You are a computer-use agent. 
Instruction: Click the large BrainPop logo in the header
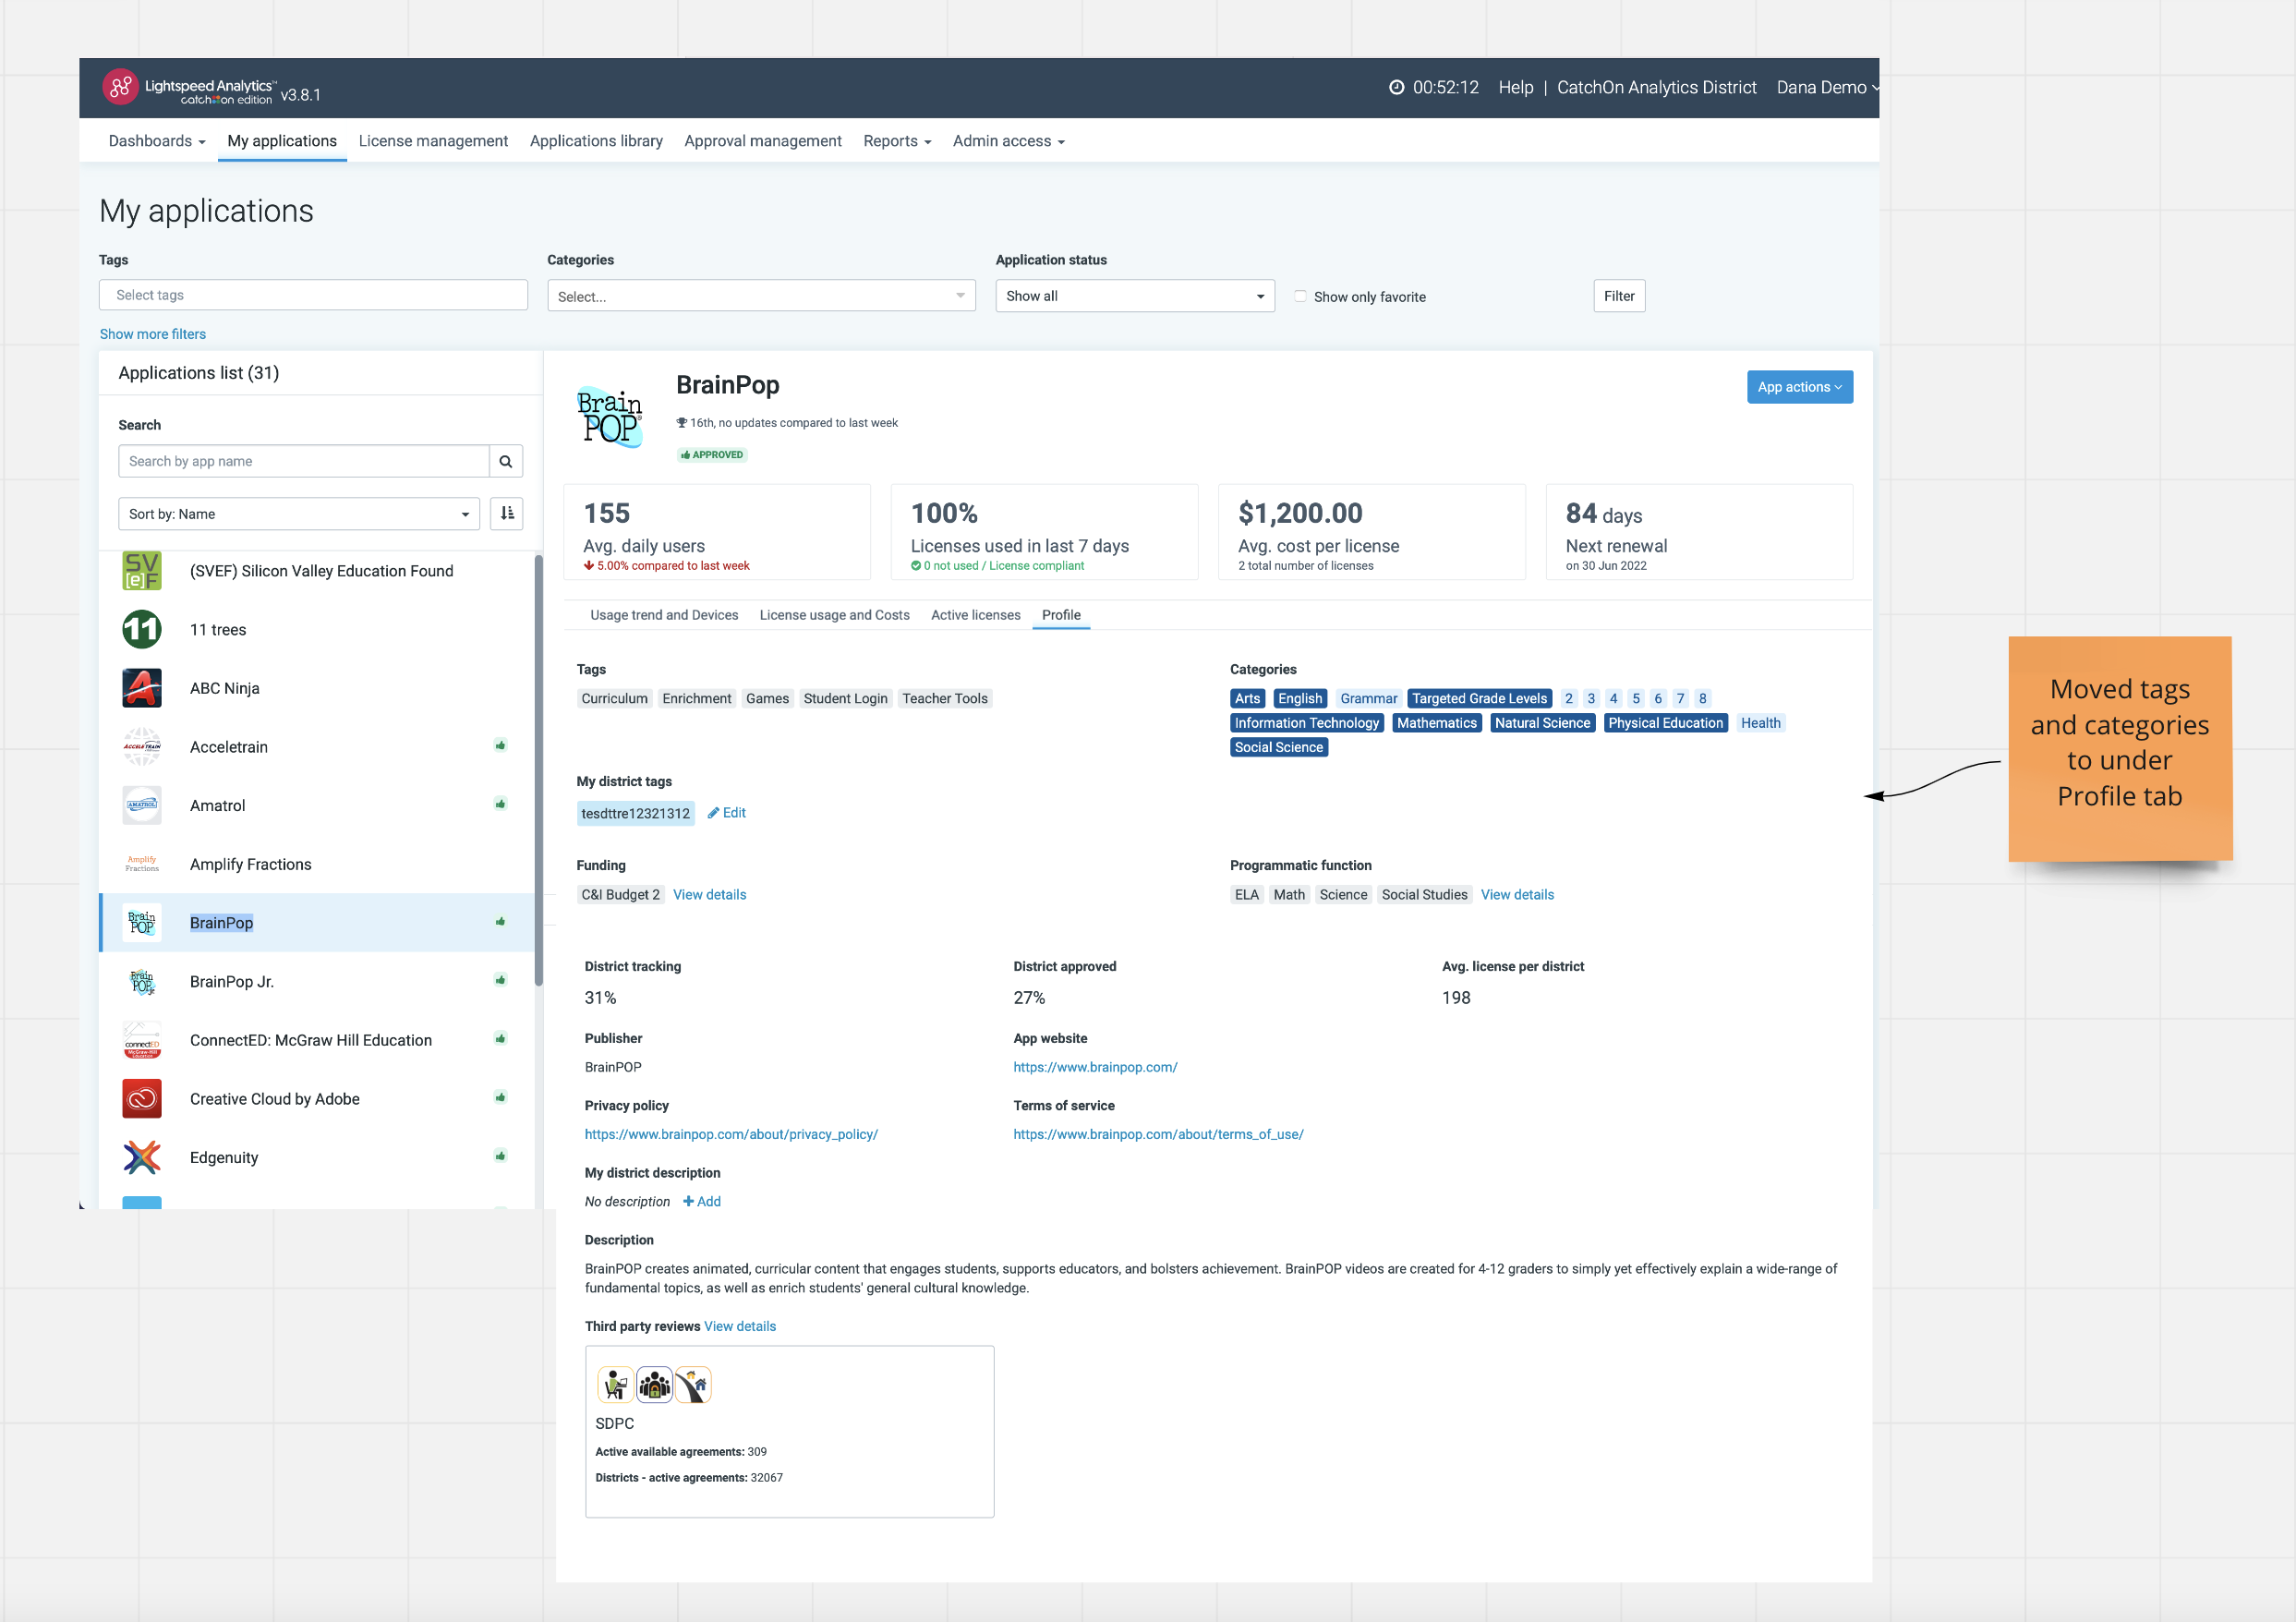[610, 417]
